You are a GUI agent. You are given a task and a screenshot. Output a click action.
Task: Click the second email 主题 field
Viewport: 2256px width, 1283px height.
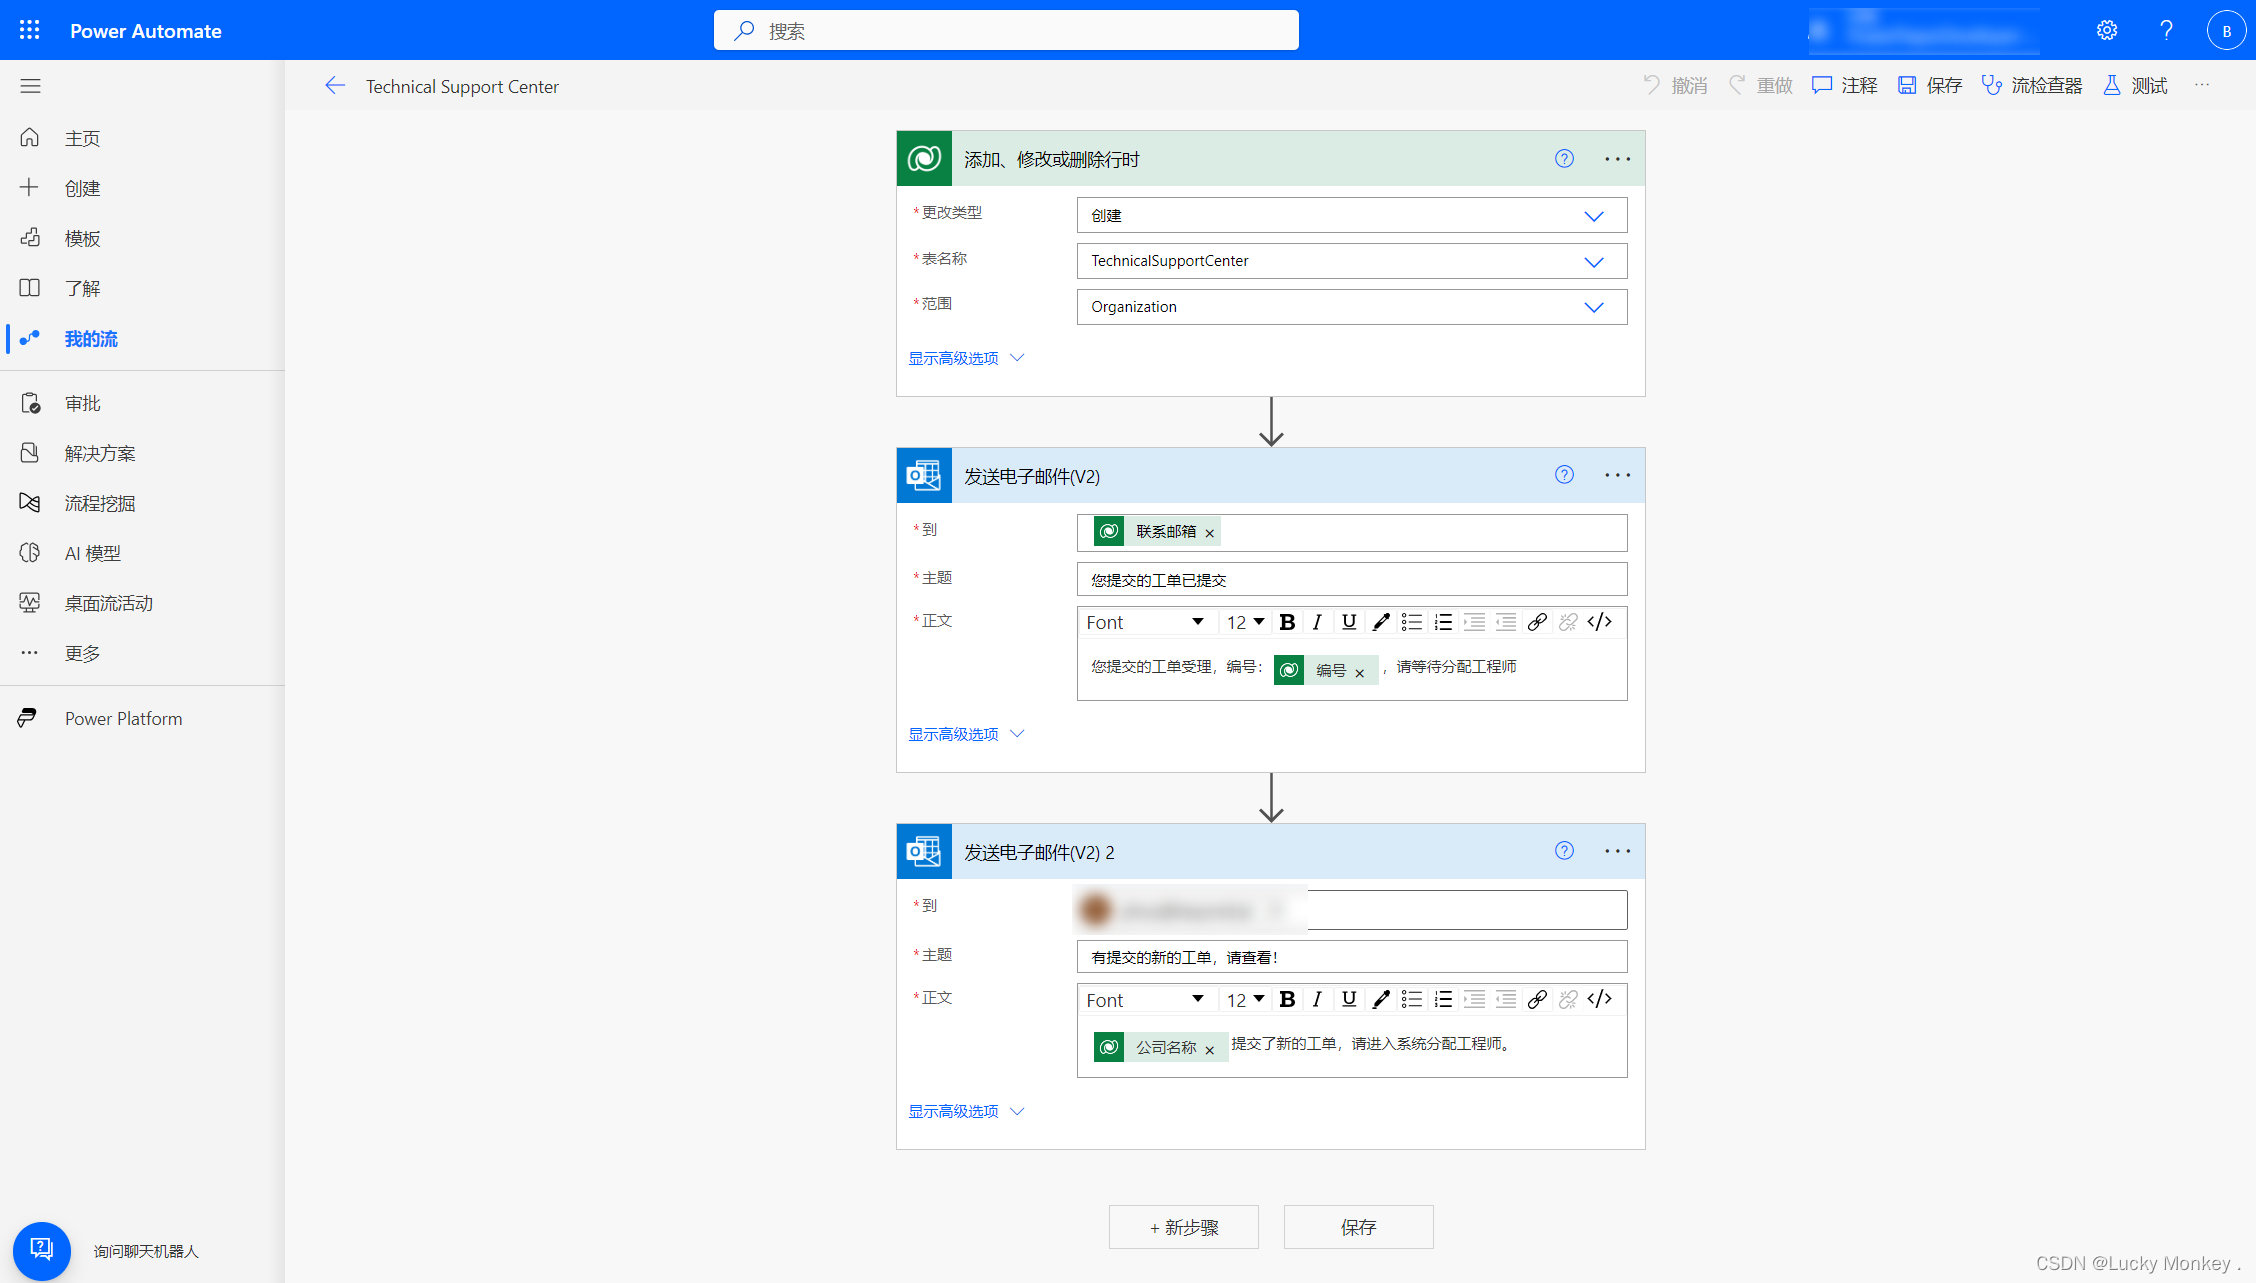pyautogui.click(x=1351, y=956)
